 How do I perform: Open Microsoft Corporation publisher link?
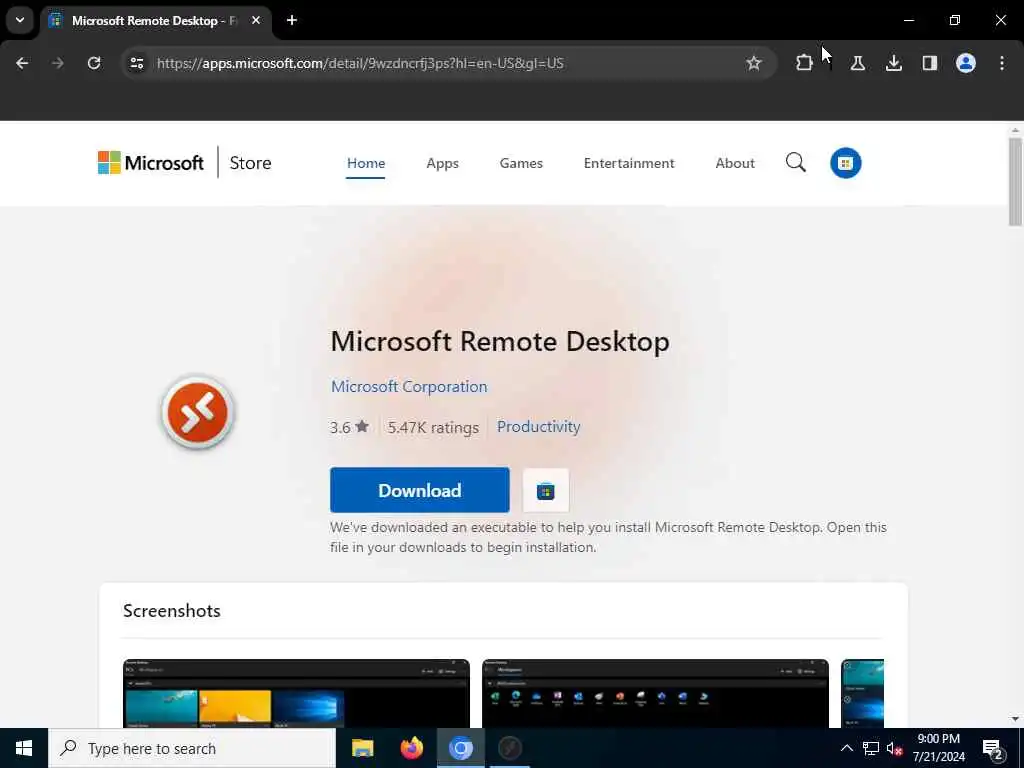tap(409, 387)
